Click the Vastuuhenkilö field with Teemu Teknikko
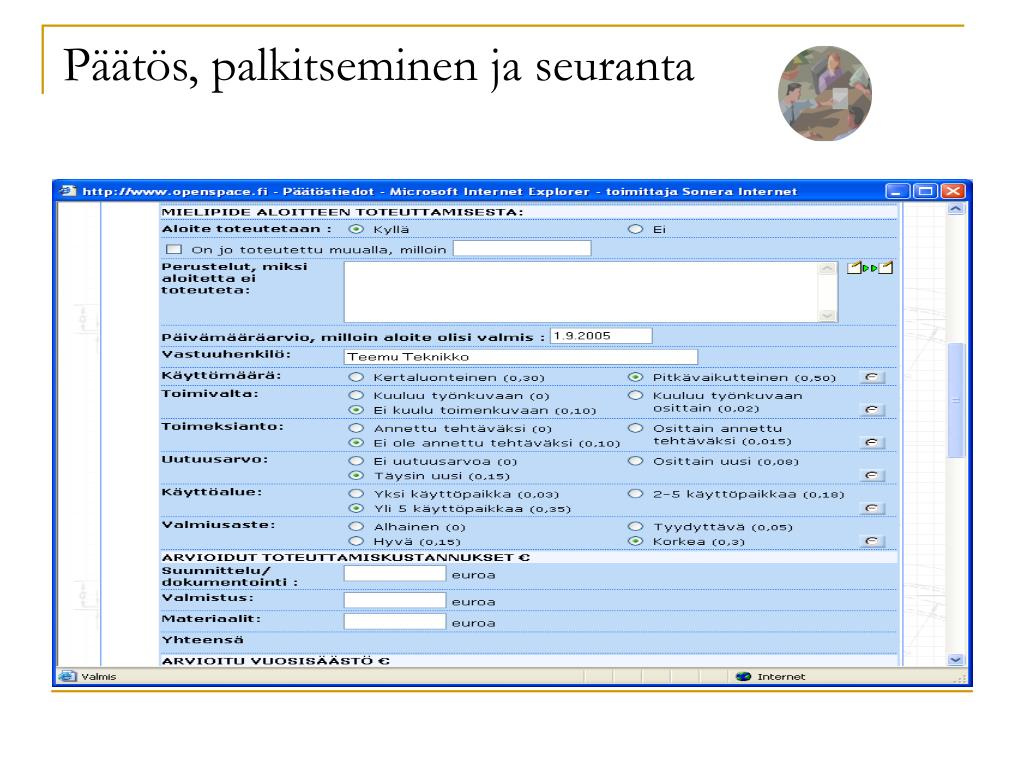 (x=520, y=357)
